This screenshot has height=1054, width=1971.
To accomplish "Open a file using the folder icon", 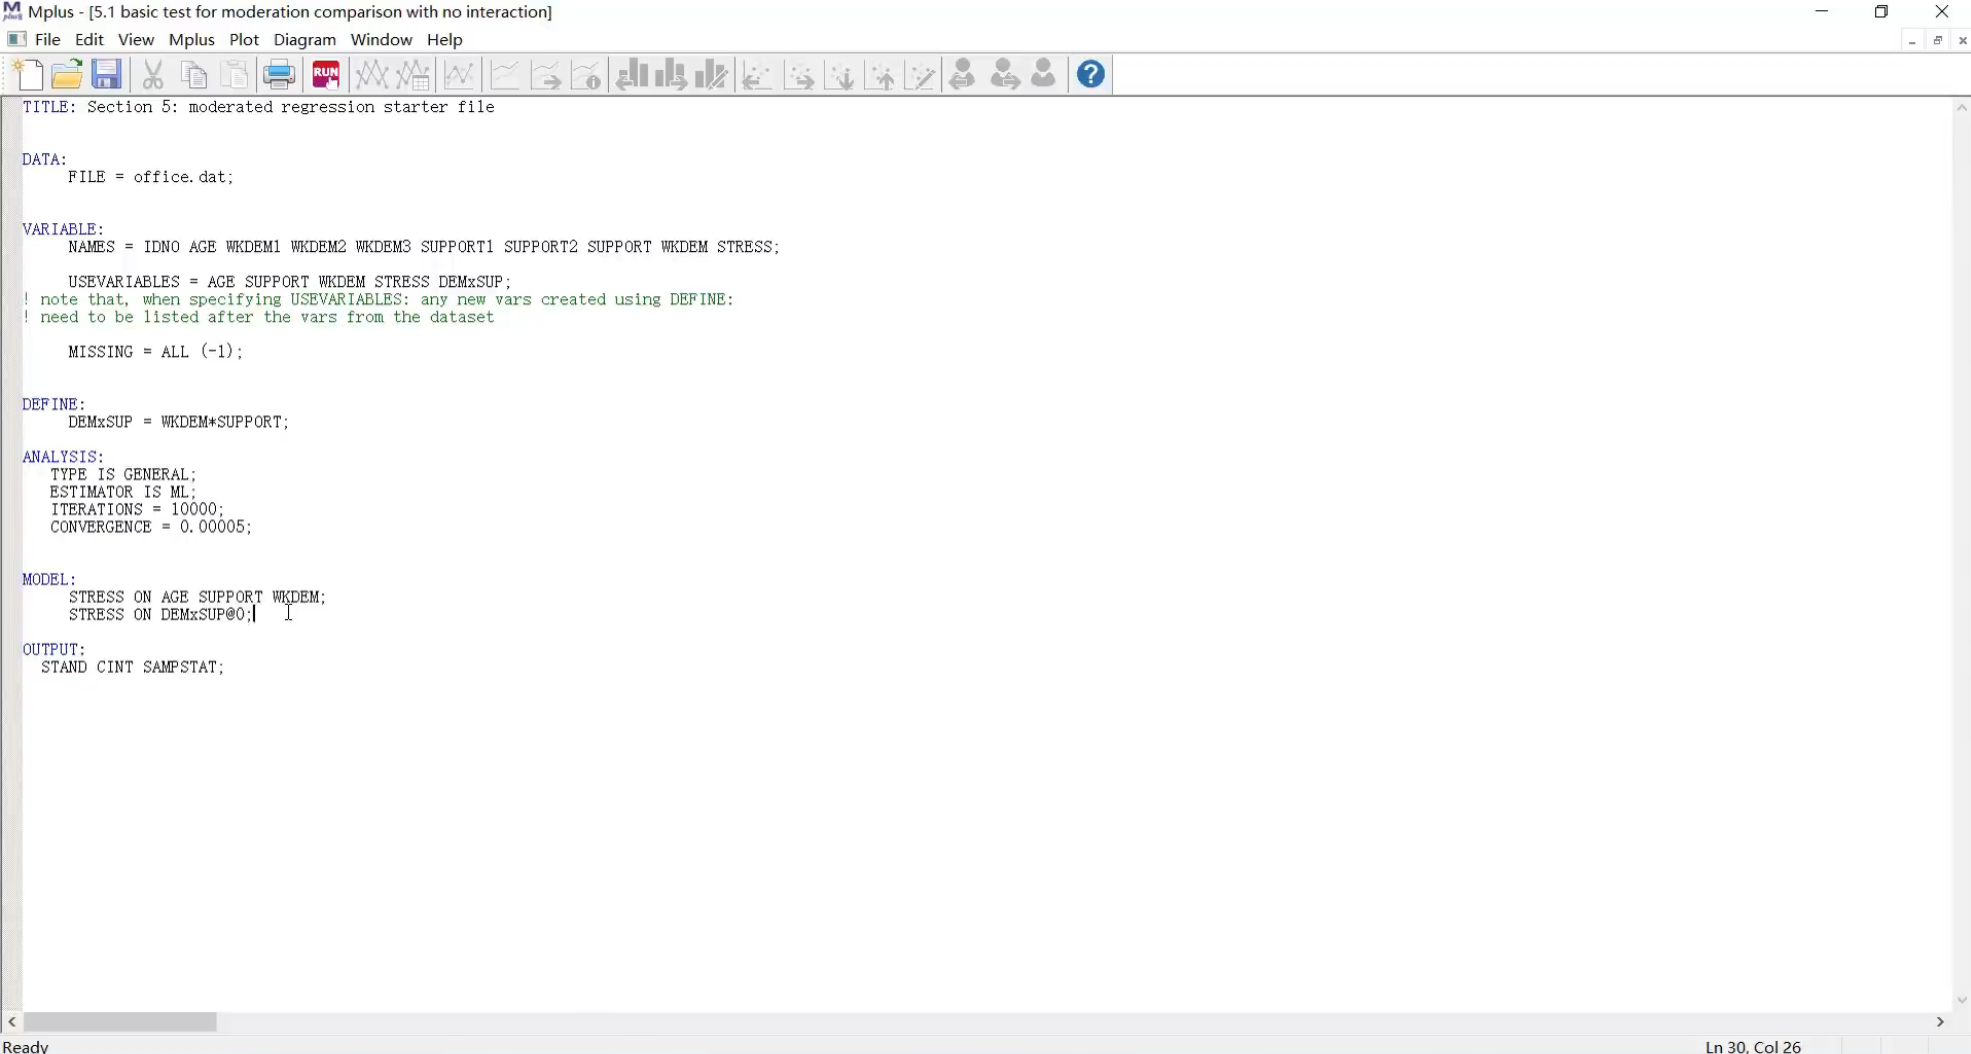I will tap(67, 75).
